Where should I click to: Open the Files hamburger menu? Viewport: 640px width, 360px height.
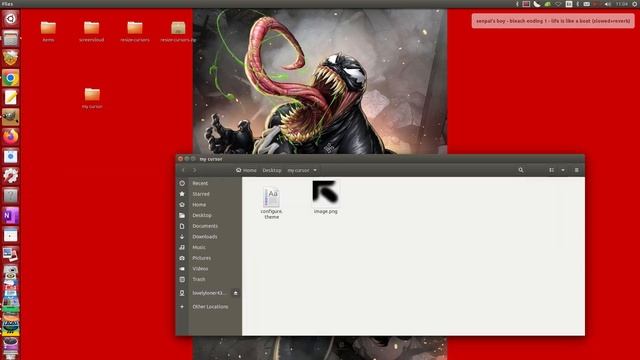point(576,170)
